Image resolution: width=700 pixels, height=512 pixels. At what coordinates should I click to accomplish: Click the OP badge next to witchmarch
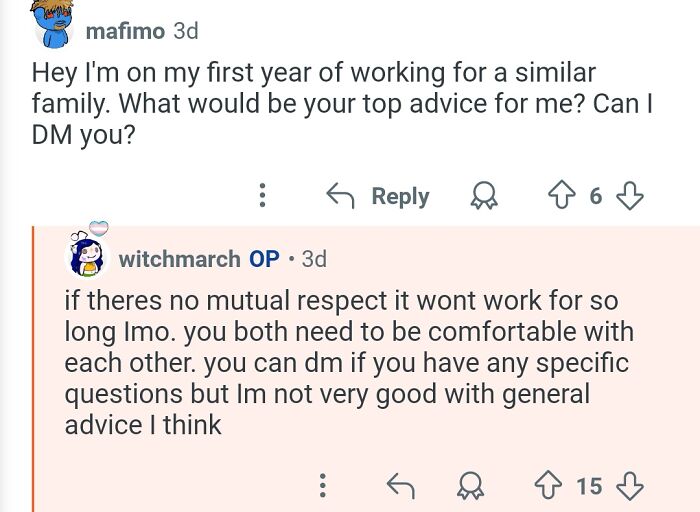(264, 259)
